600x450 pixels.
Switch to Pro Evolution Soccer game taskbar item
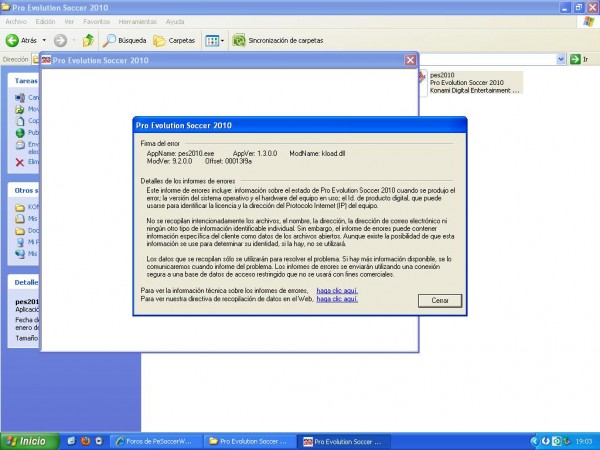344,442
